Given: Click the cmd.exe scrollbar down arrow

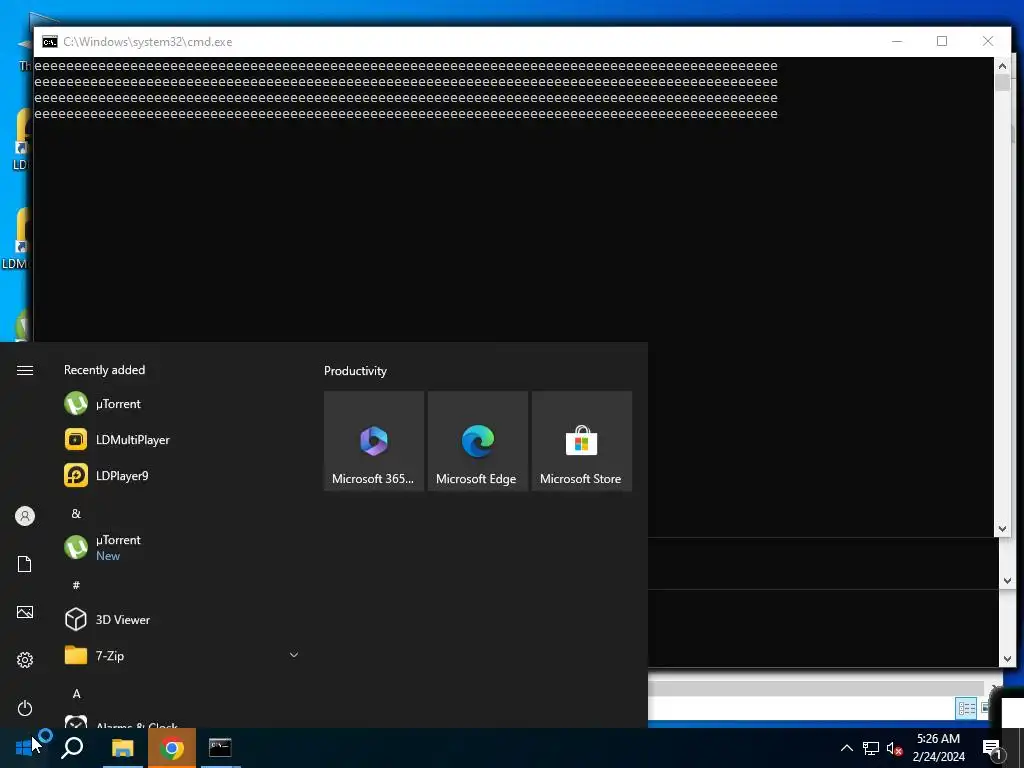Looking at the screenshot, I should click(1002, 529).
